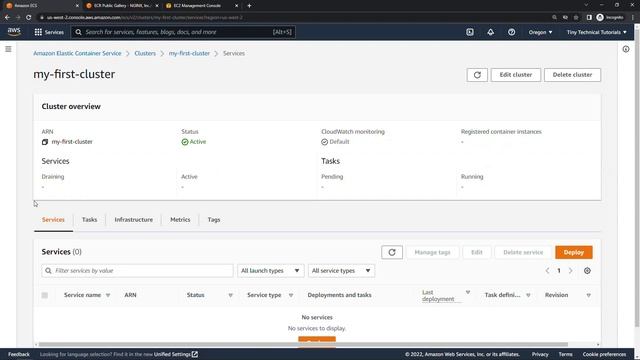
Task: Click the browser address bar
Action: click(x=293, y=18)
